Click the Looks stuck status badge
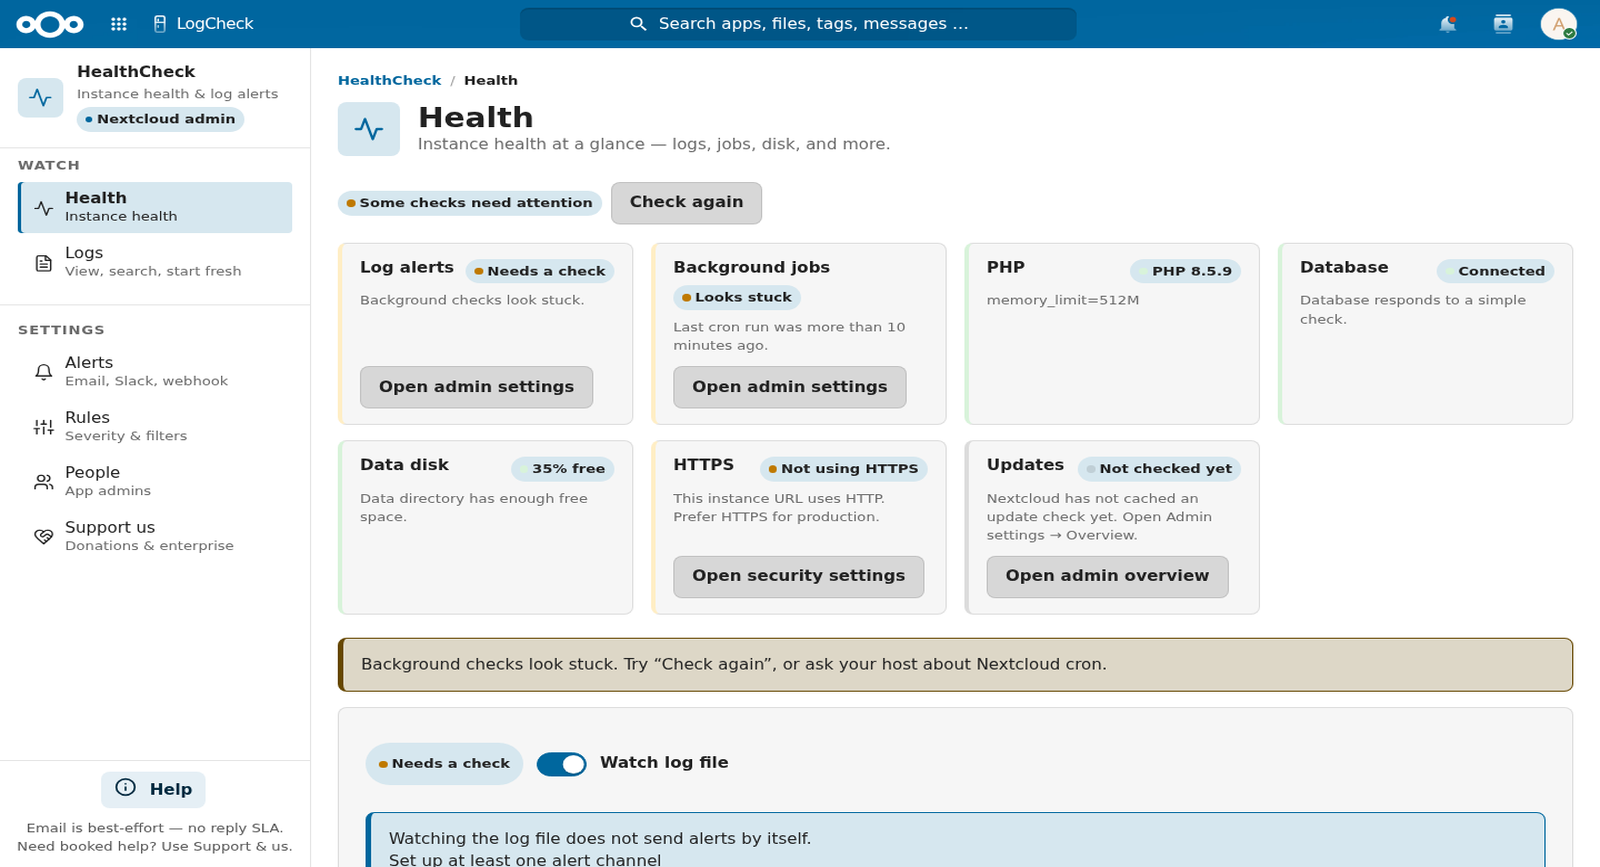This screenshot has width=1600, height=867. pyautogui.click(x=737, y=297)
